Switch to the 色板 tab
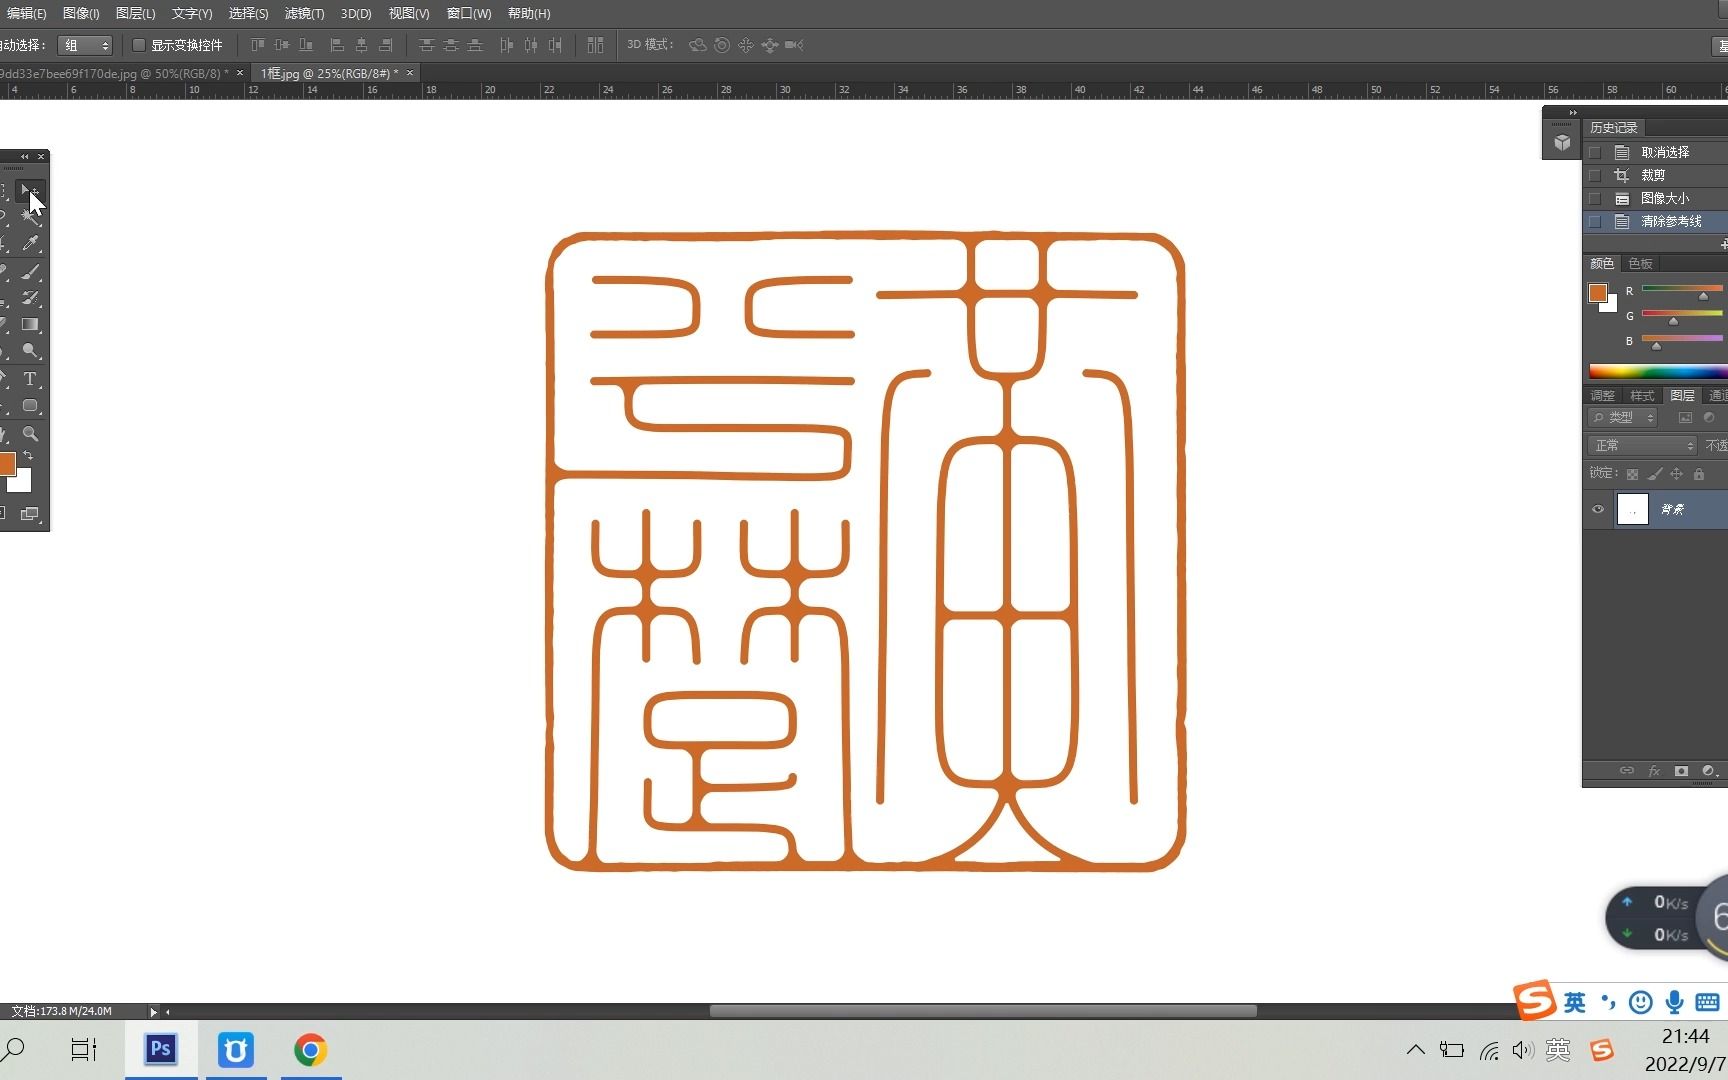 pos(1640,263)
